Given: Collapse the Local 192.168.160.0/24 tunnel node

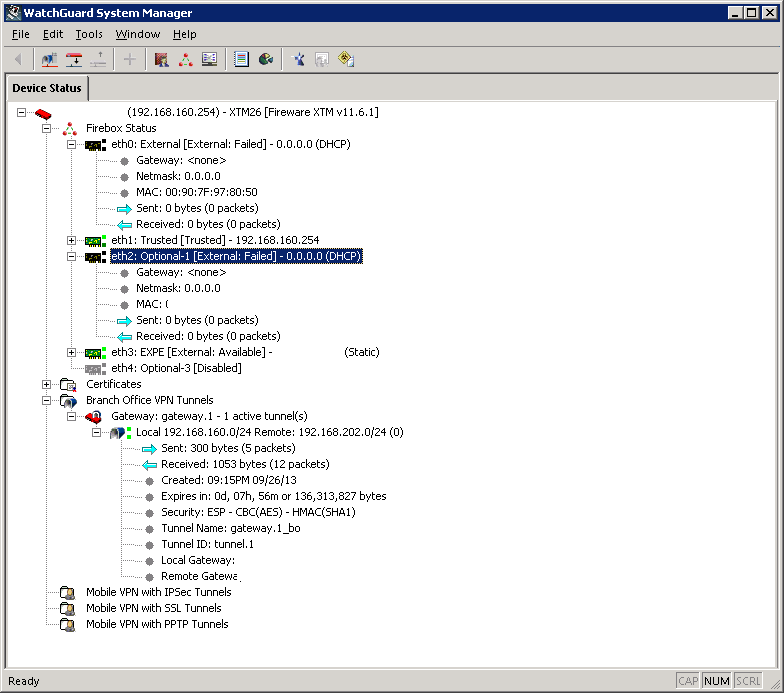Looking at the screenshot, I should 96,432.
